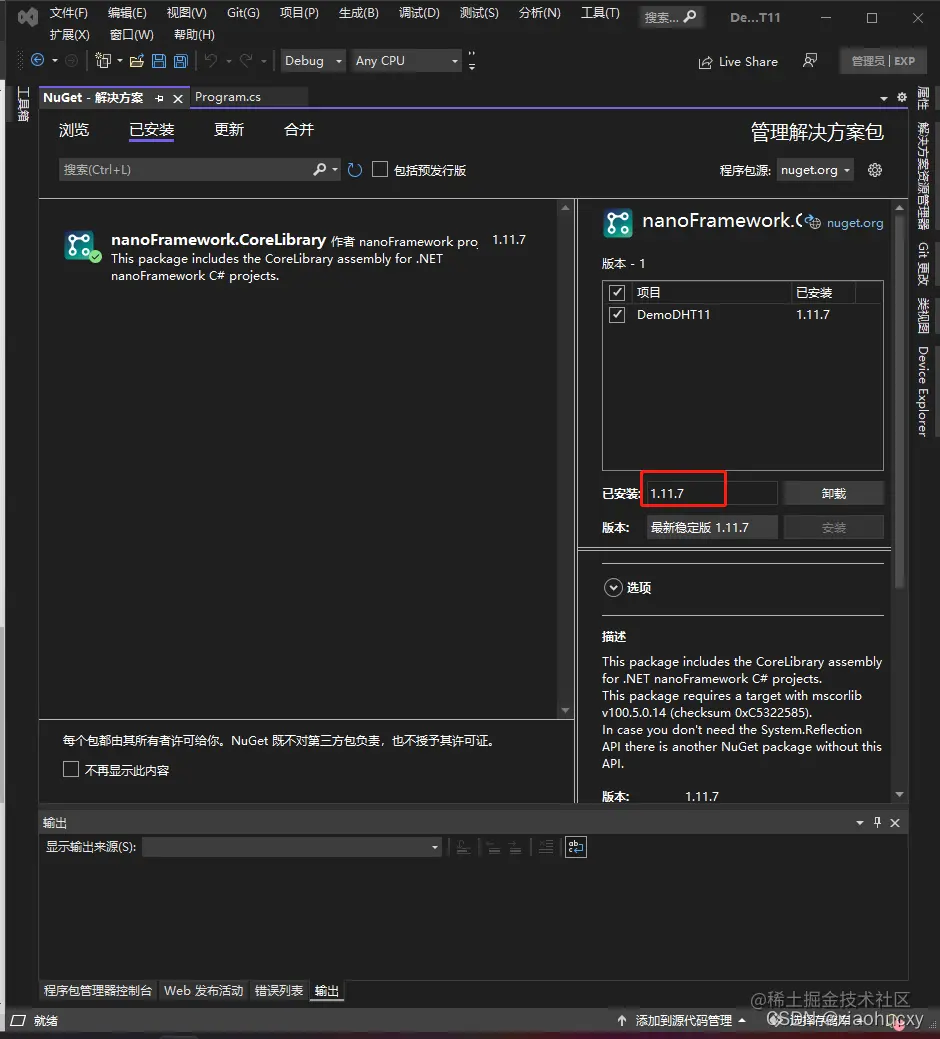Image resolution: width=940 pixels, height=1039 pixels.
Task: Click the Save All double-disk icon
Action: [x=180, y=61]
